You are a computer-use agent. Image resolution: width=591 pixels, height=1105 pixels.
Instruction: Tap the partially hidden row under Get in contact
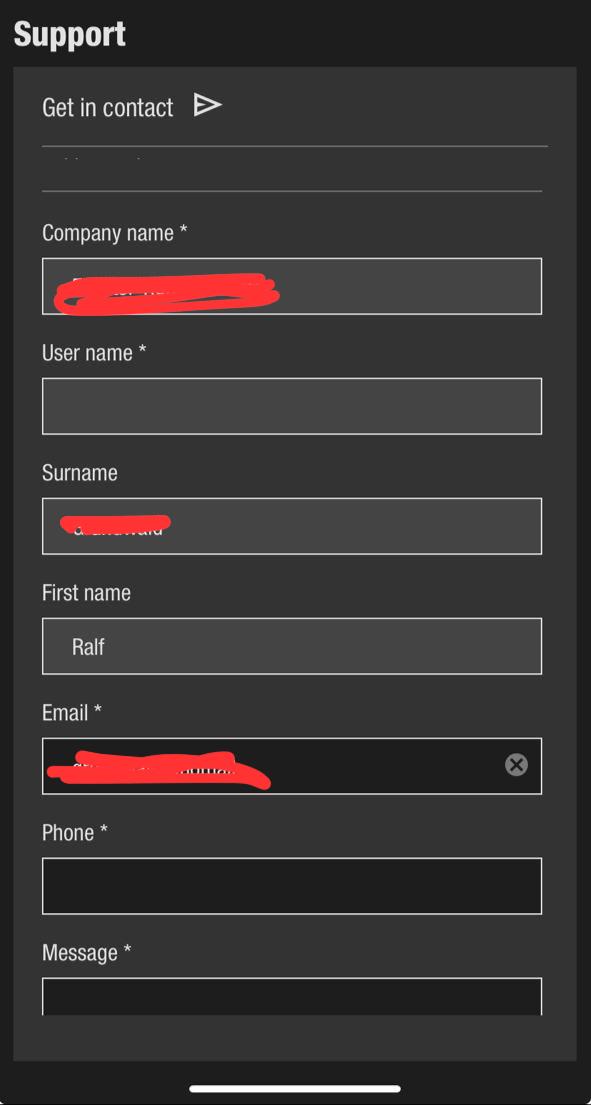click(x=294, y=168)
